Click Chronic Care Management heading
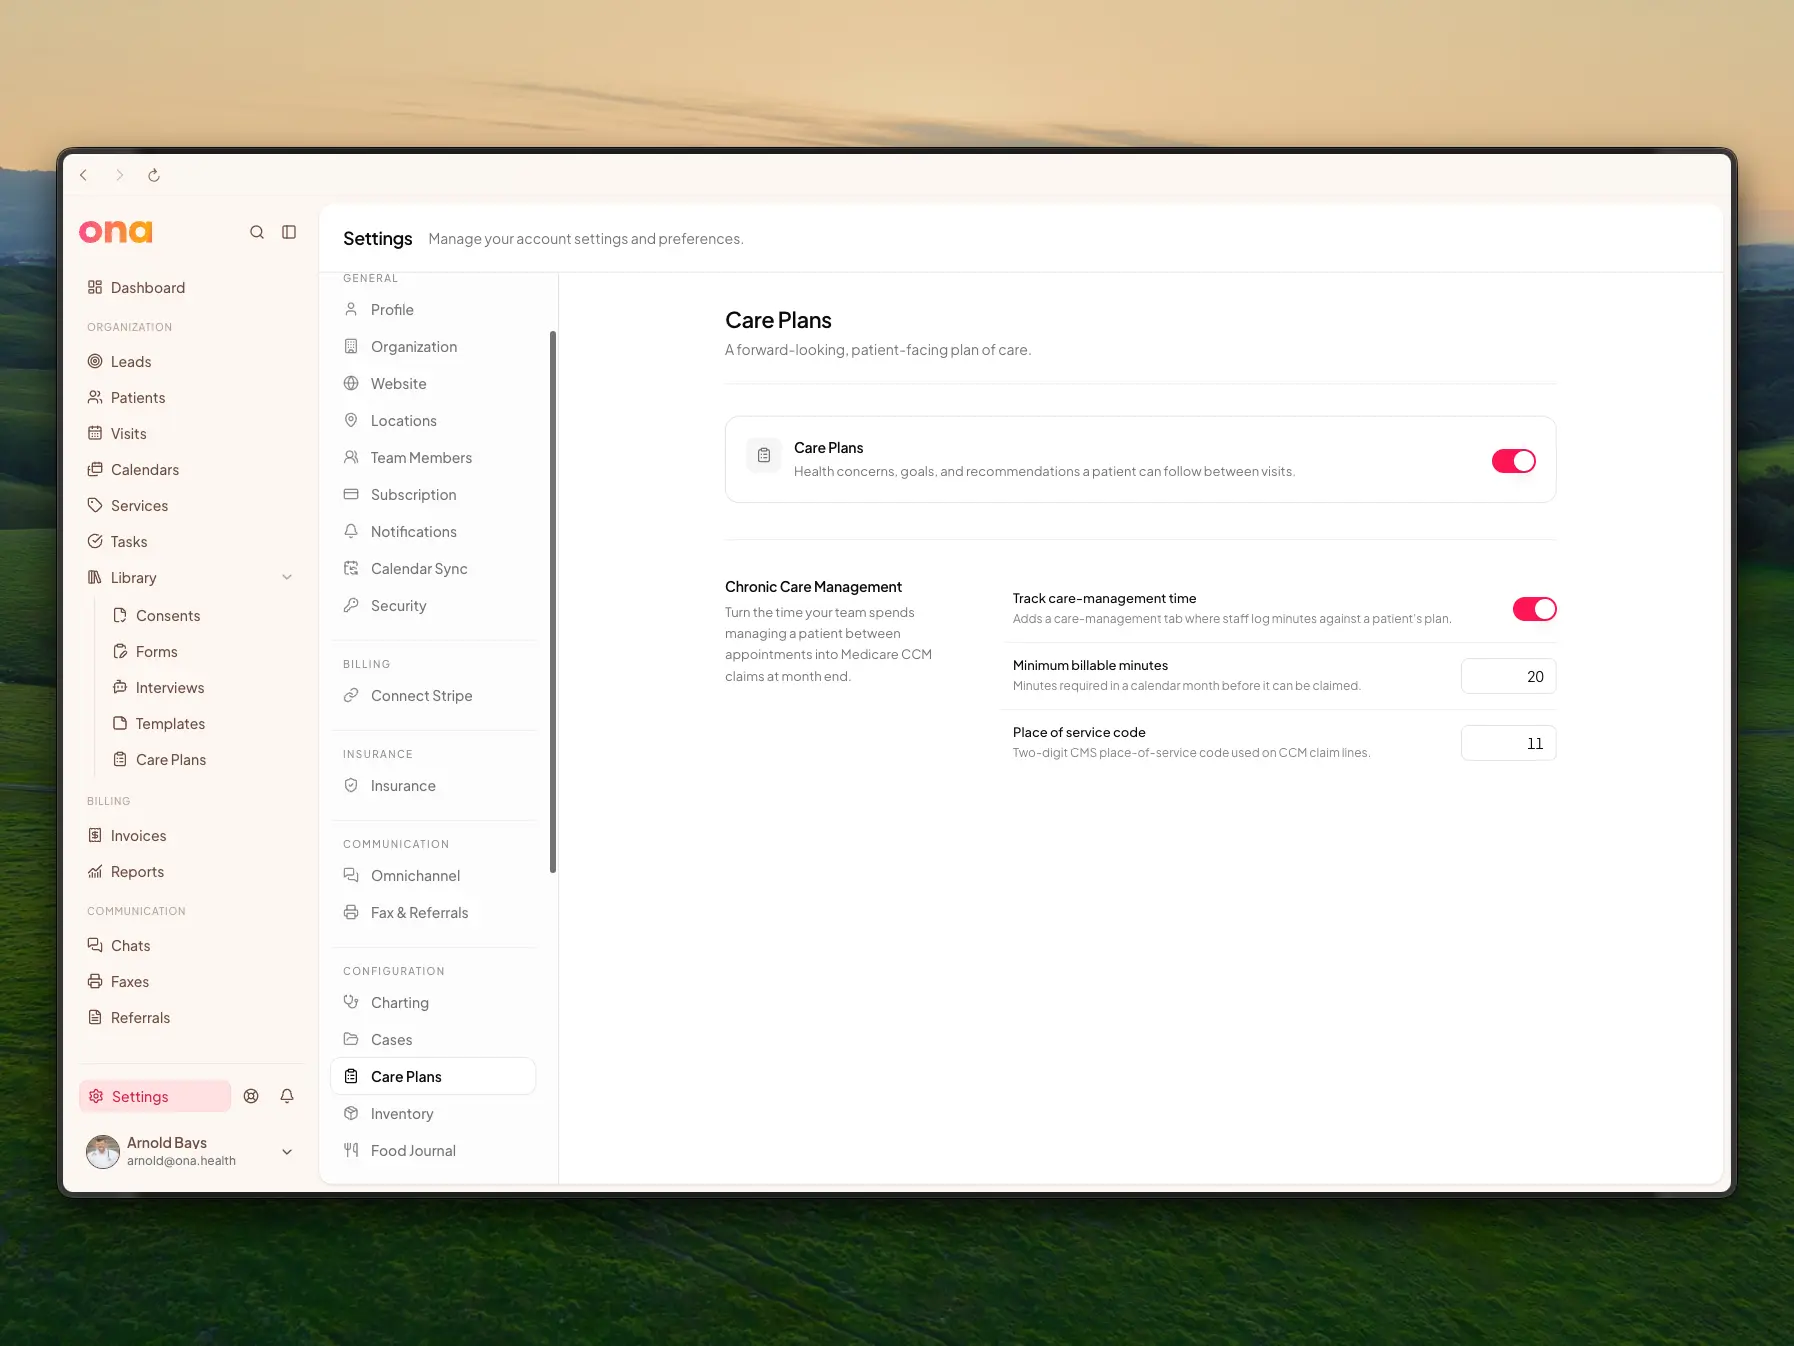 pyautogui.click(x=813, y=587)
